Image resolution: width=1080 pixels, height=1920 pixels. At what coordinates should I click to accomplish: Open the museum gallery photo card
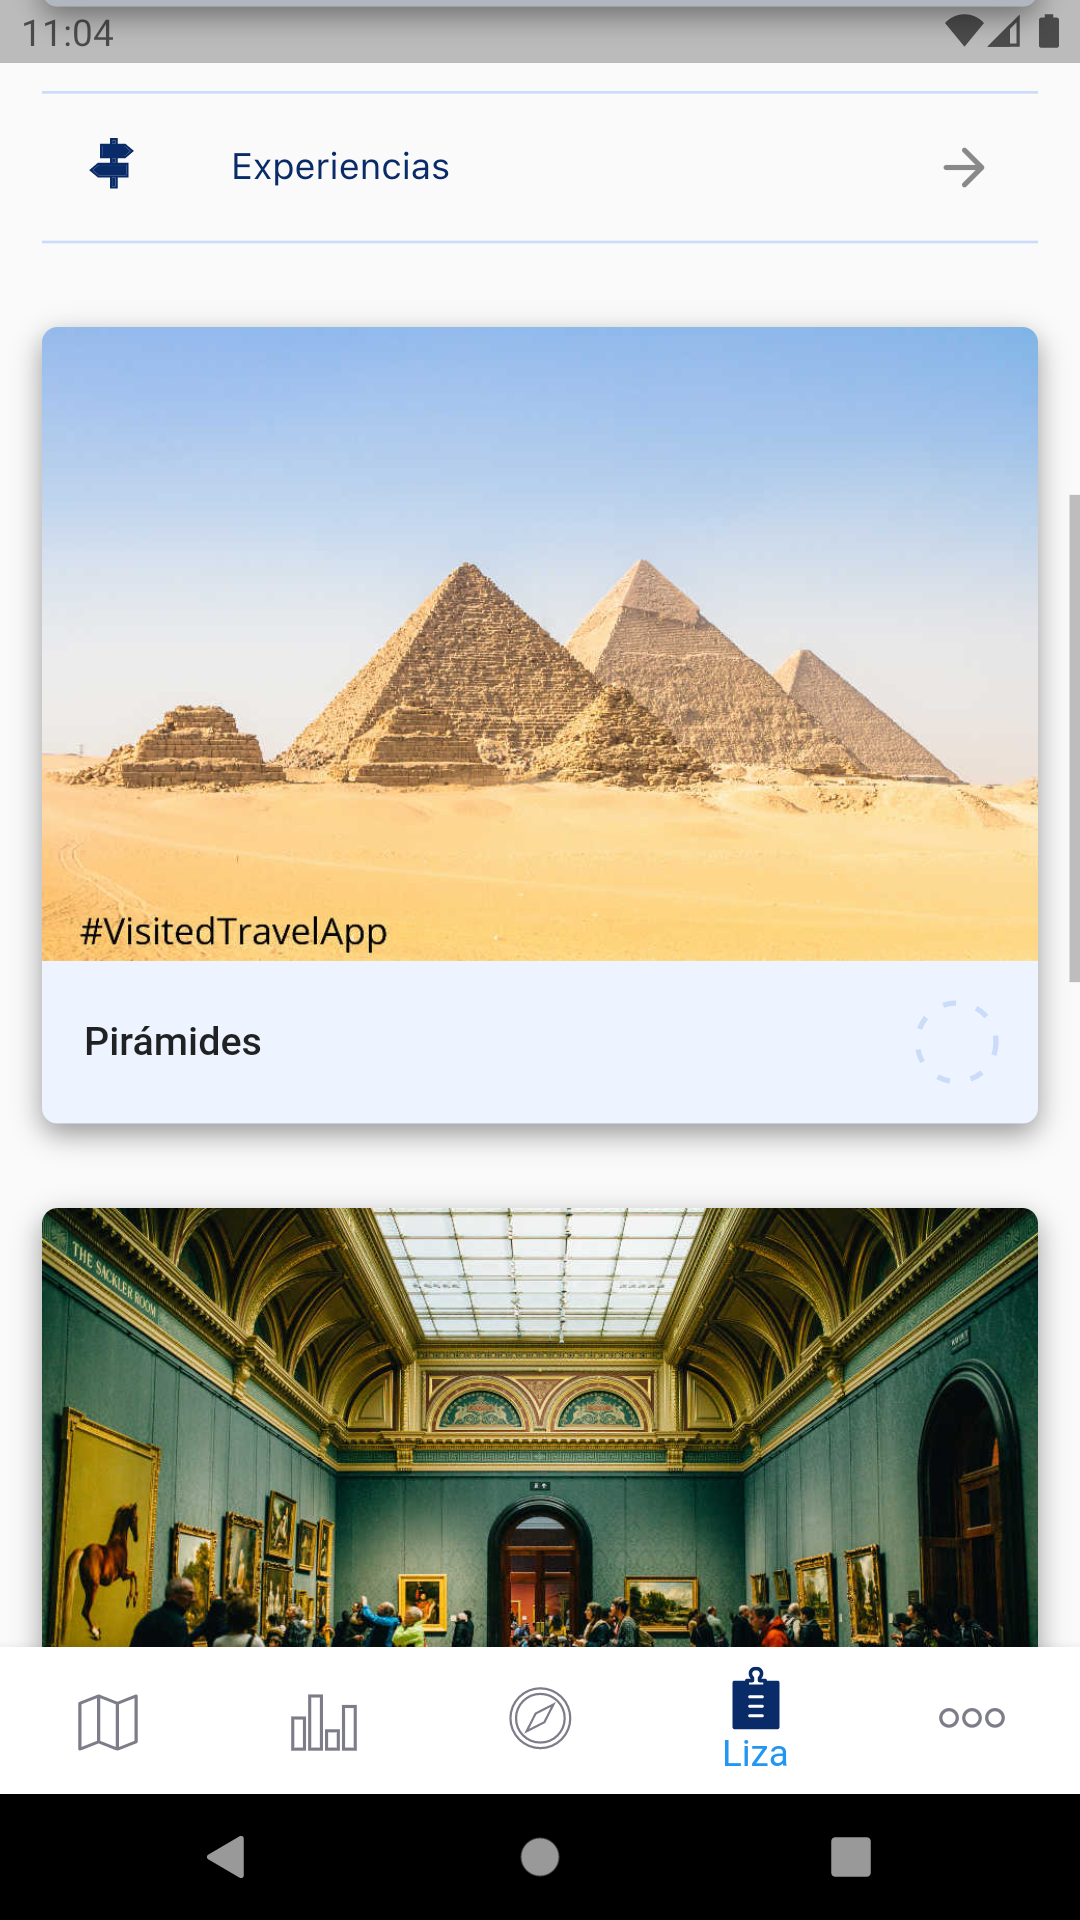540,1427
